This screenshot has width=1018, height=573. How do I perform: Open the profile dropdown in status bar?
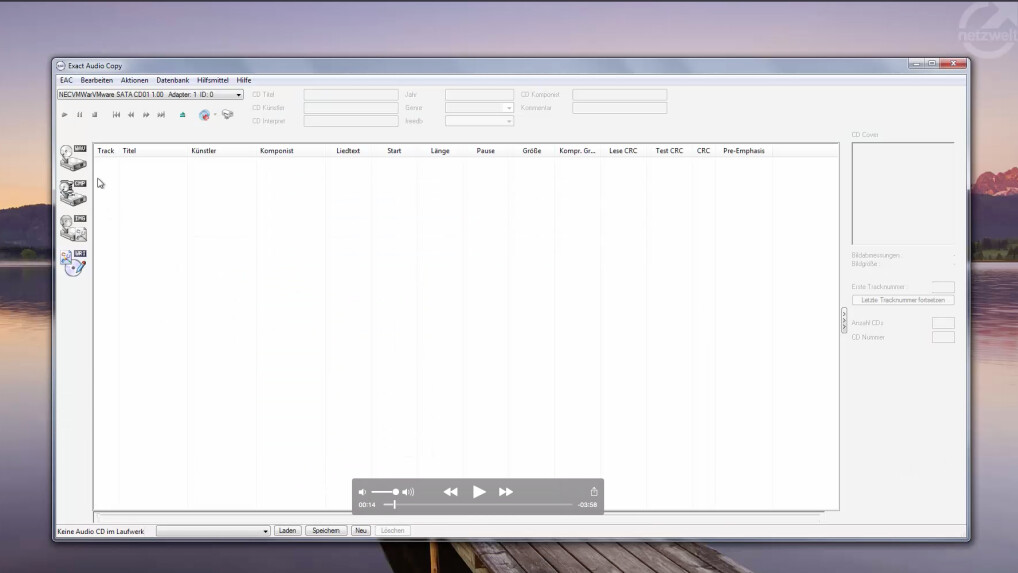click(265, 531)
